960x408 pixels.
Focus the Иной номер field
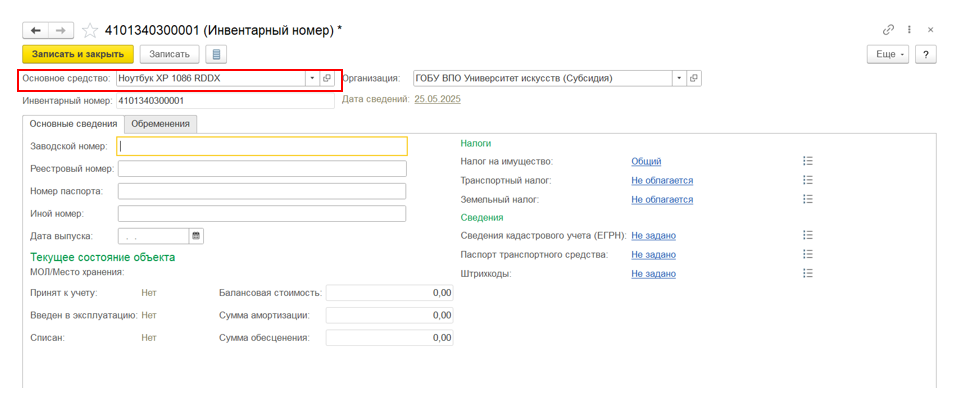(262, 214)
